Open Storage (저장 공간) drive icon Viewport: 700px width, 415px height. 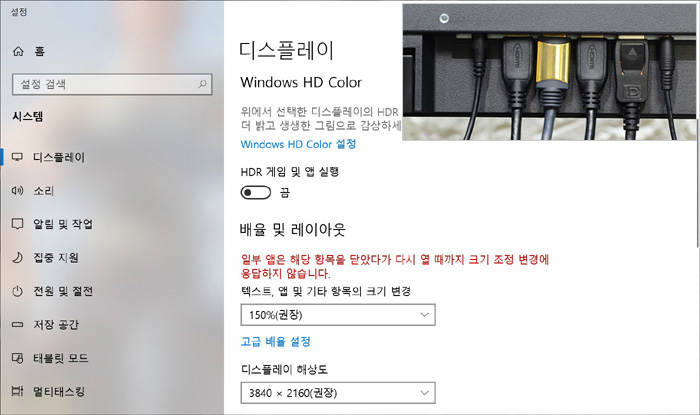17,324
